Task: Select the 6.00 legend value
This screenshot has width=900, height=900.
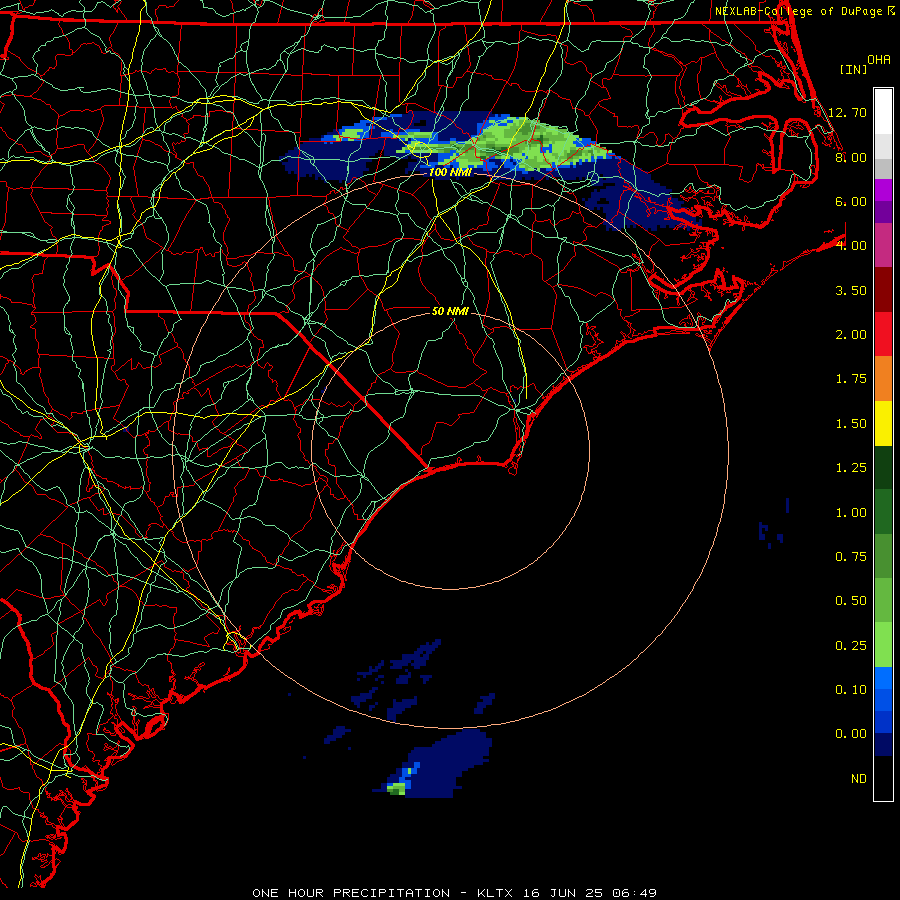Action: pos(851,201)
